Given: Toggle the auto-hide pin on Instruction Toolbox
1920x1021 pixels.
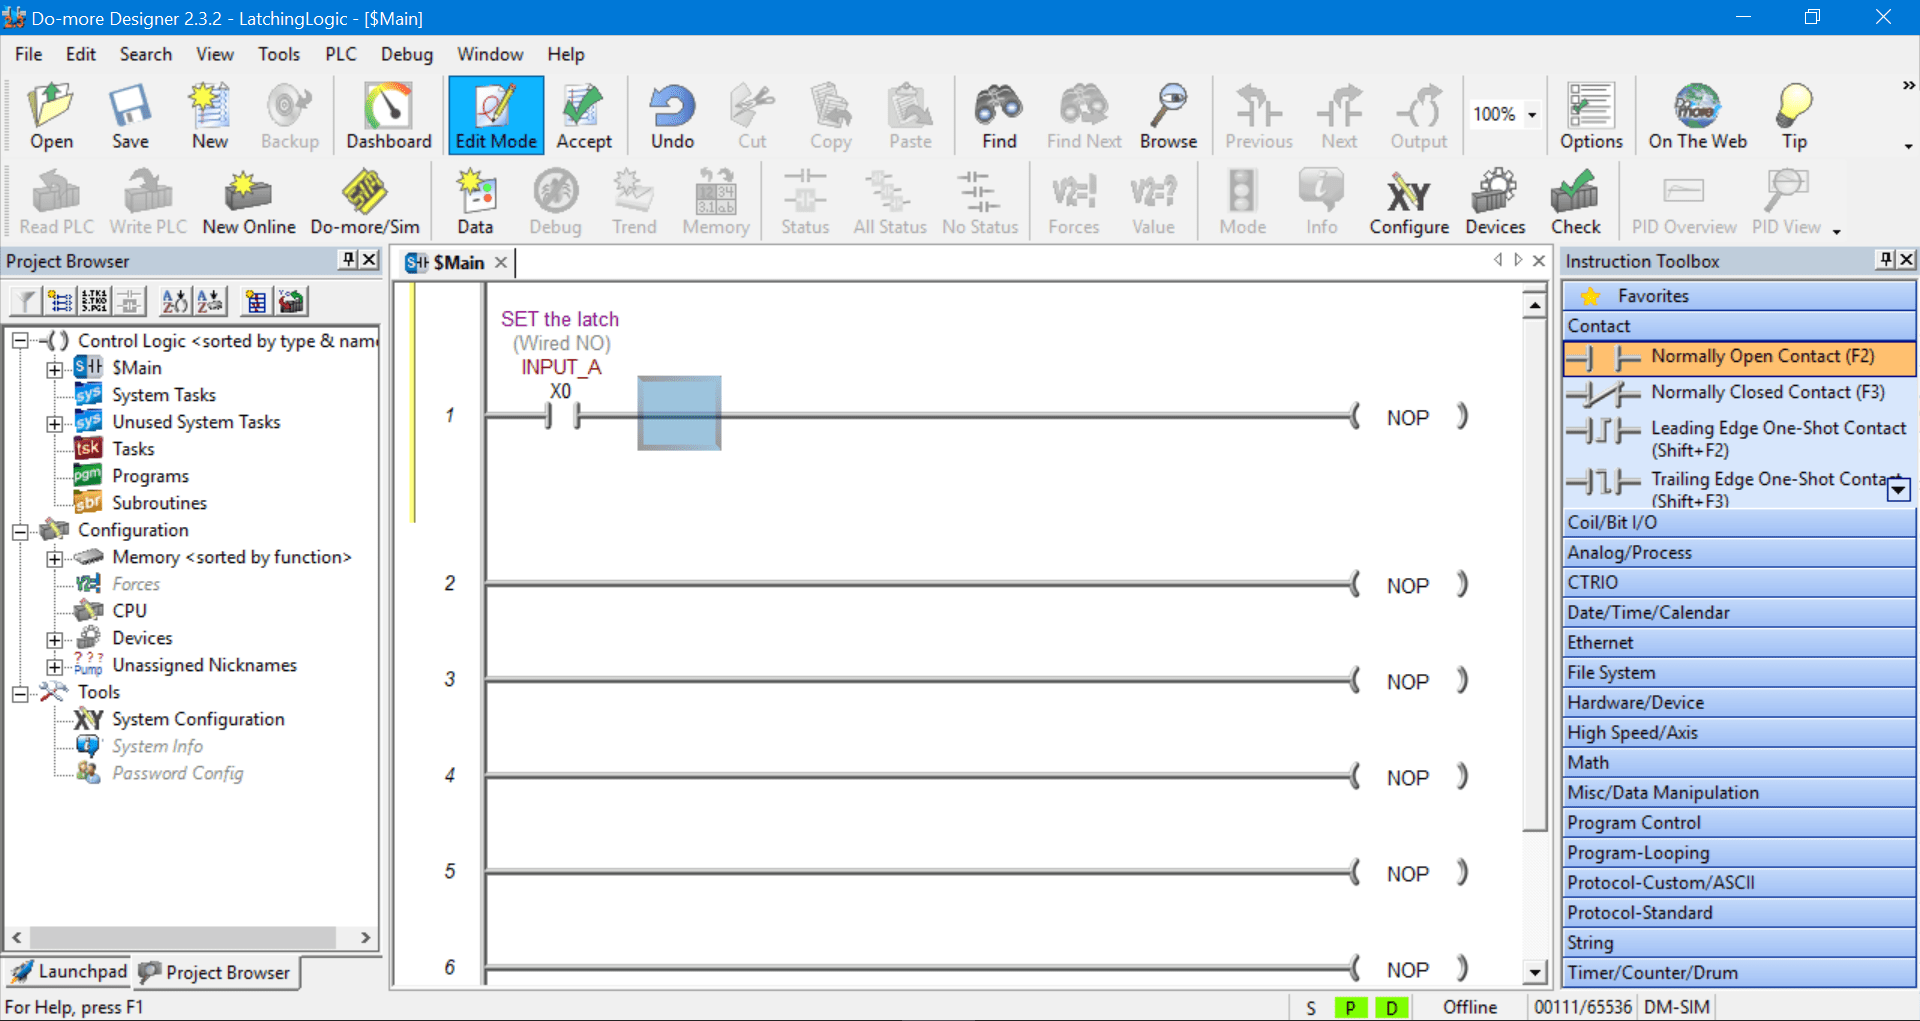Looking at the screenshot, I should pyautogui.click(x=1884, y=260).
